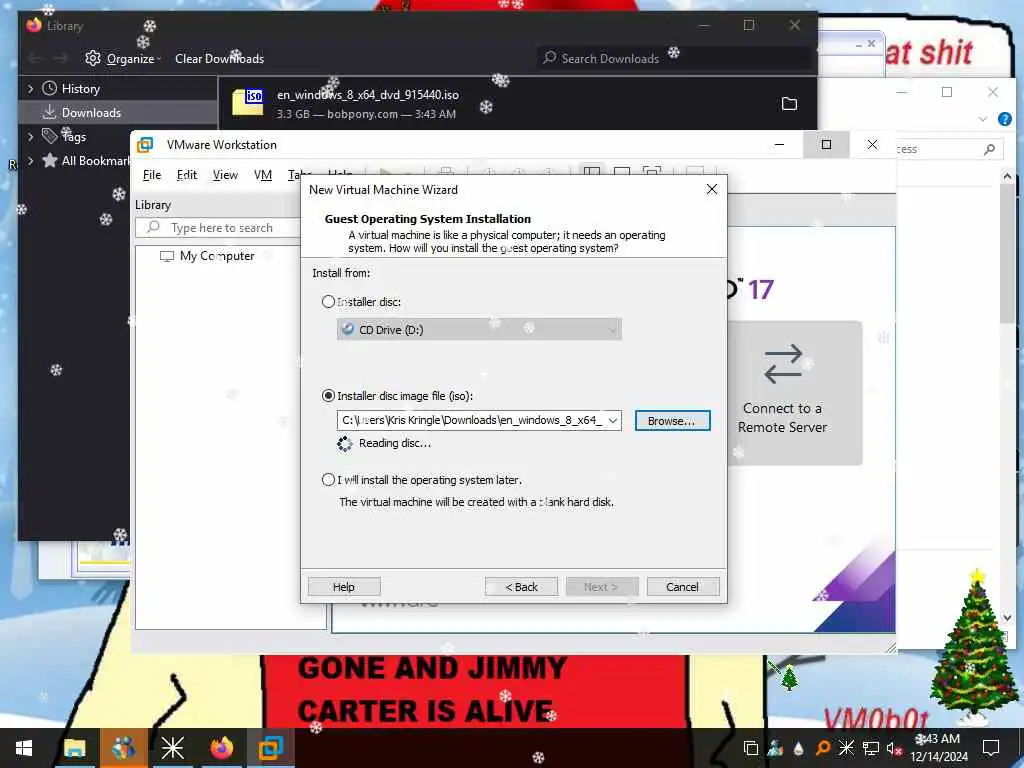Select My Computer in VMware library tree
Image resolution: width=1024 pixels, height=768 pixels.
click(x=217, y=256)
